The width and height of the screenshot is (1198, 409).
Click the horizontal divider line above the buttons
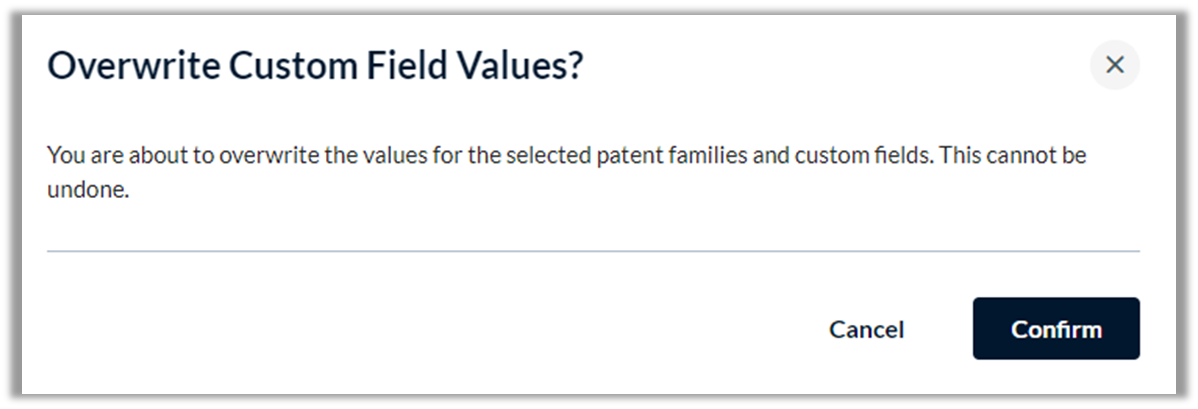click(x=593, y=251)
